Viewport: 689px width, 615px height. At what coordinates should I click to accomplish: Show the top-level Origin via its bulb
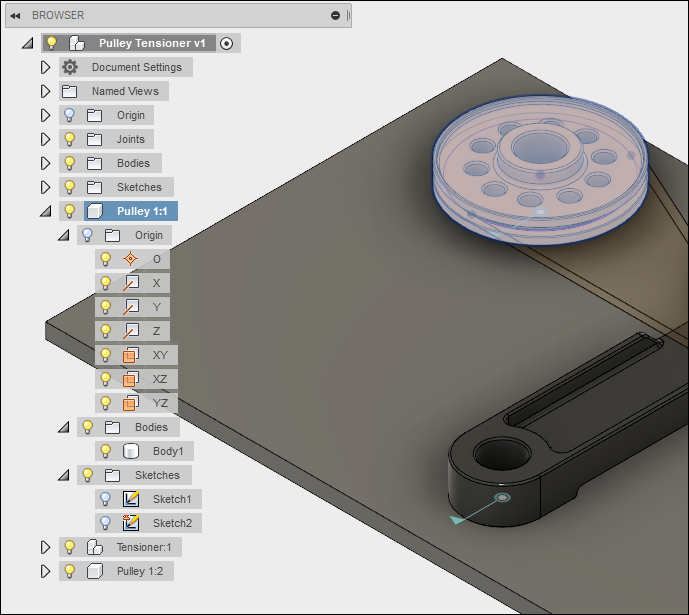point(69,115)
